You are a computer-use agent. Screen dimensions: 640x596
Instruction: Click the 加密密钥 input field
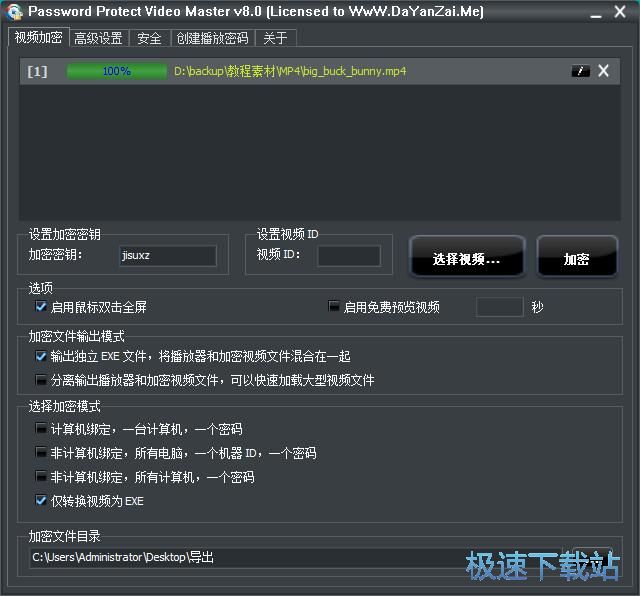tap(168, 256)
